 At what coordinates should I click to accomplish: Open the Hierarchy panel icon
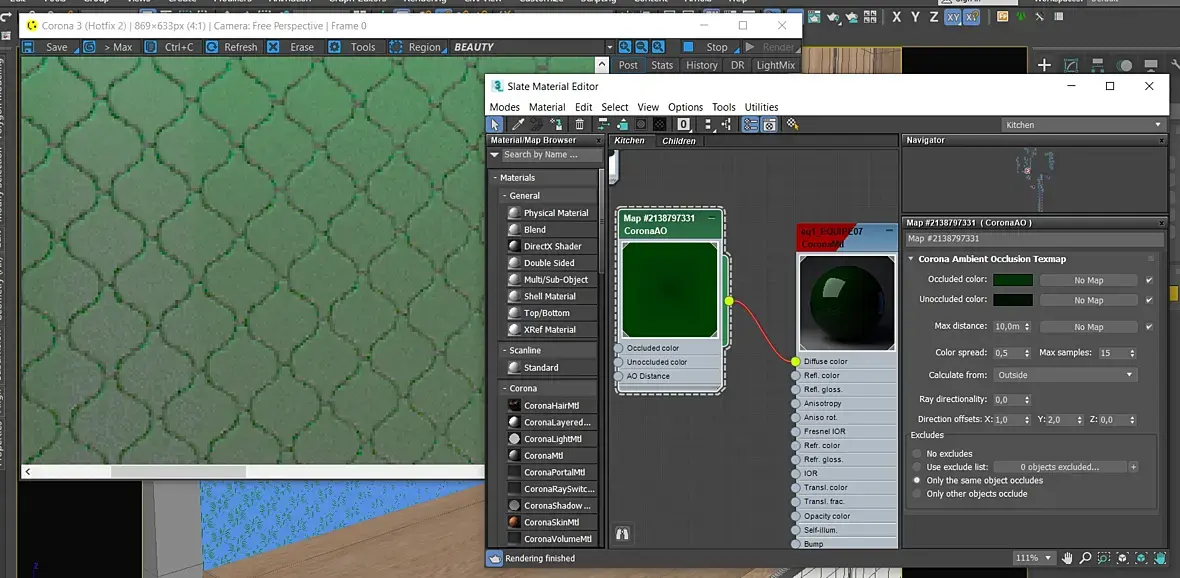click(1097, 65)
